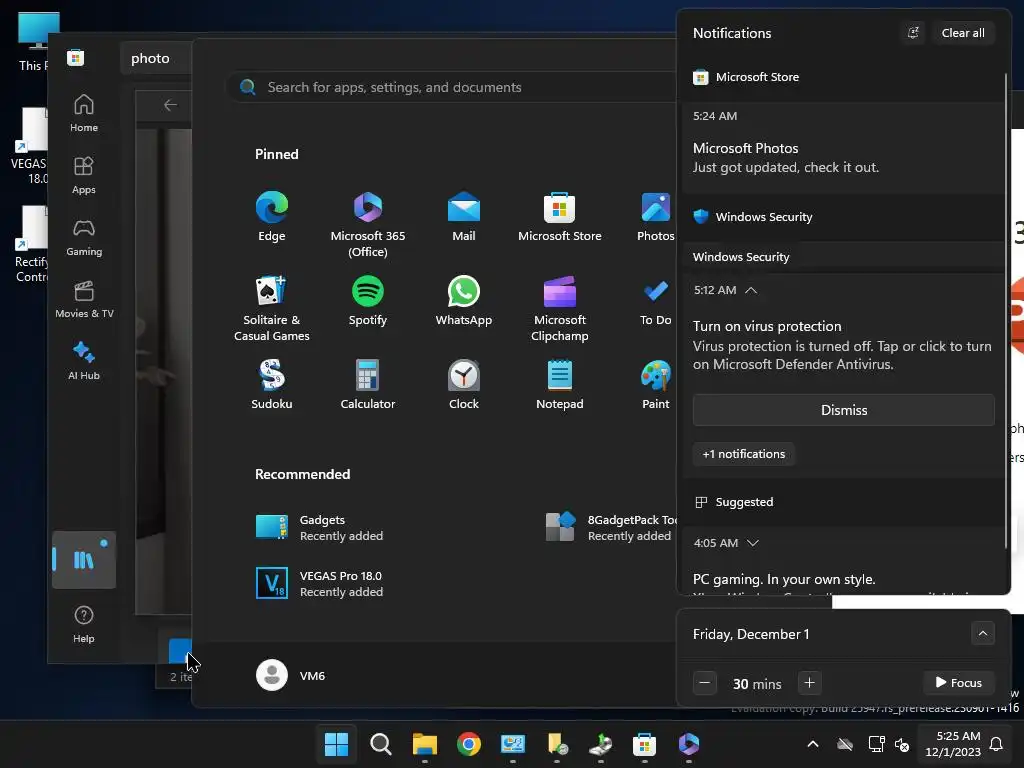Open the Paint app
The width and height of the screenshot is (1024, 768).
tap(656, 385)
